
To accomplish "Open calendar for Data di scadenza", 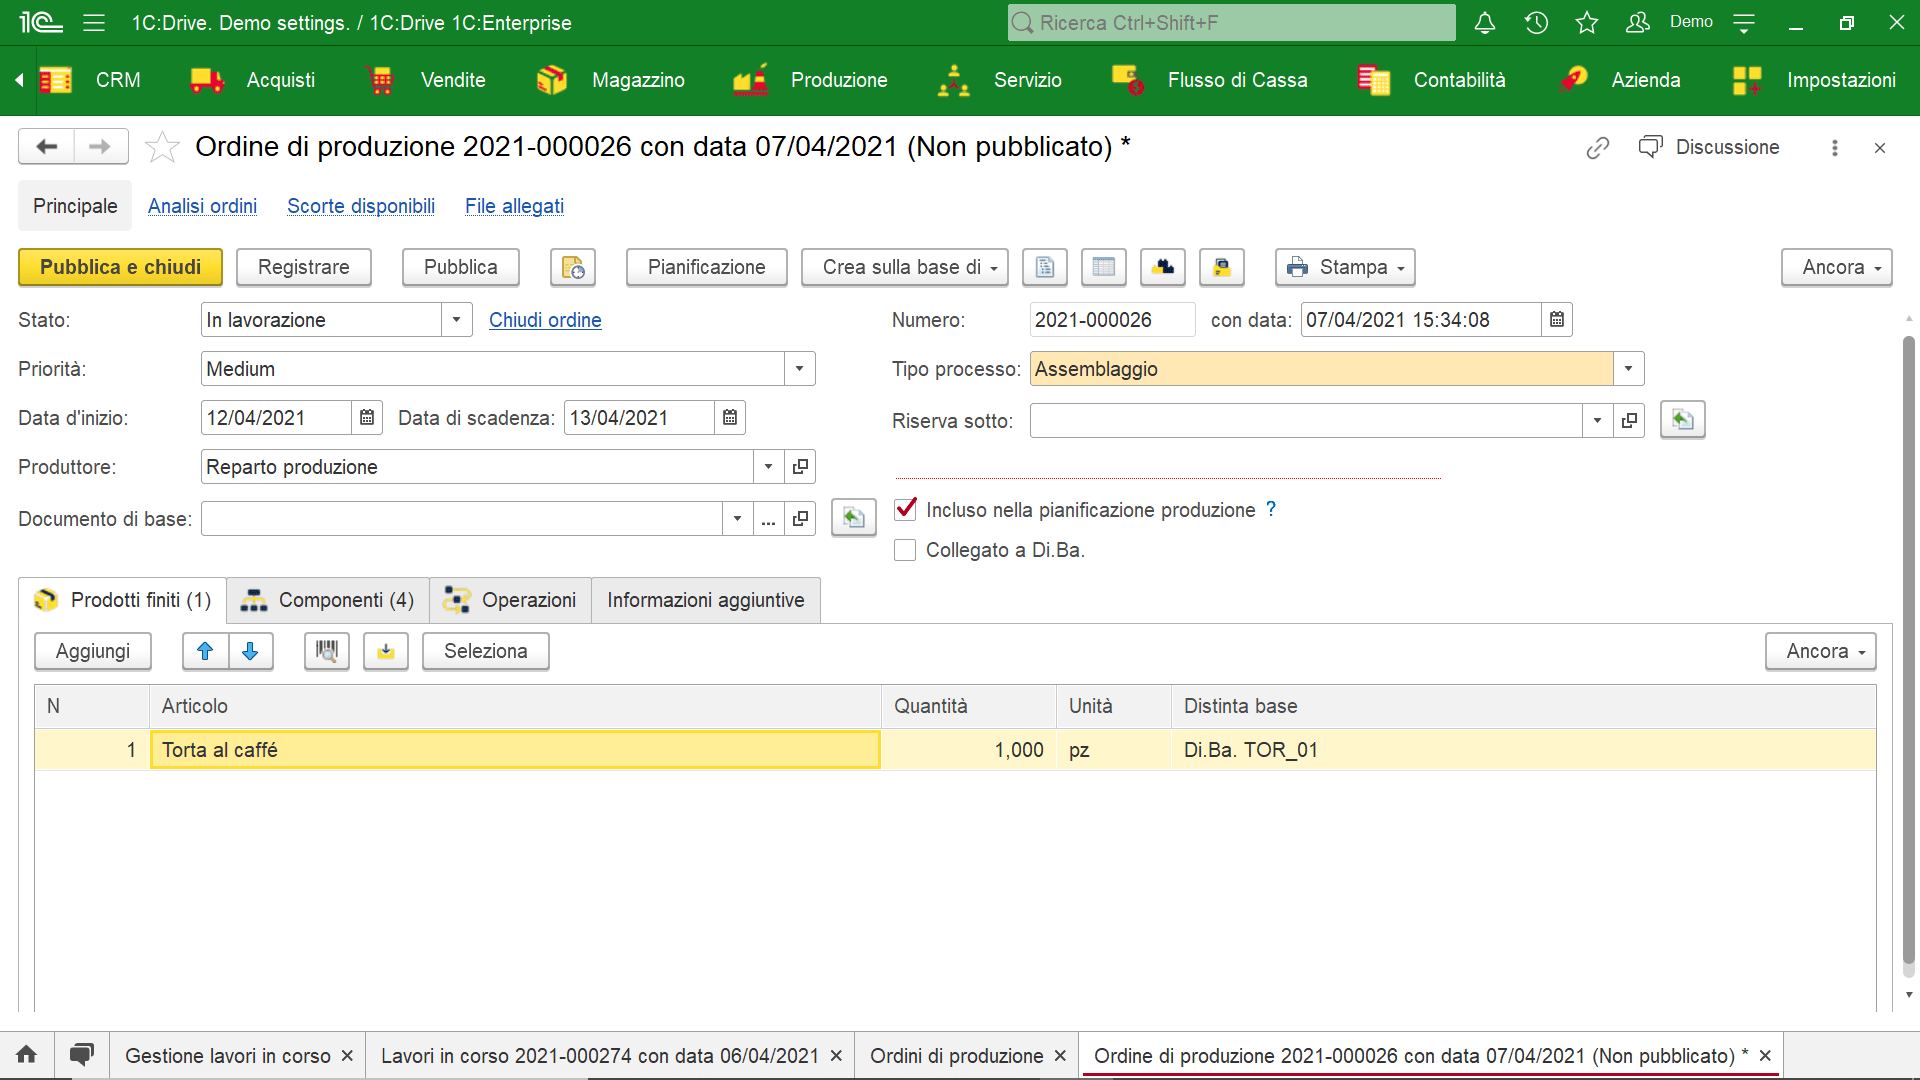I will (x=730, y=418).
